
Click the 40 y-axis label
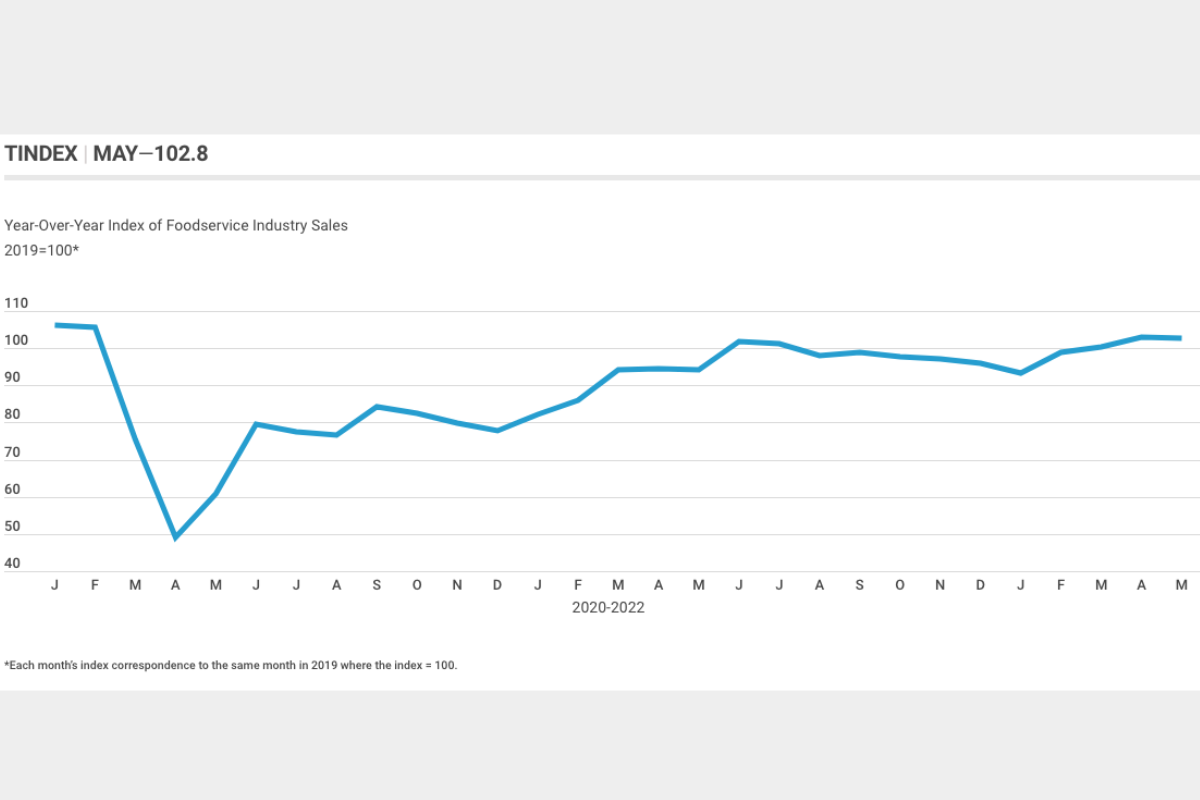[x=12, y=564]
